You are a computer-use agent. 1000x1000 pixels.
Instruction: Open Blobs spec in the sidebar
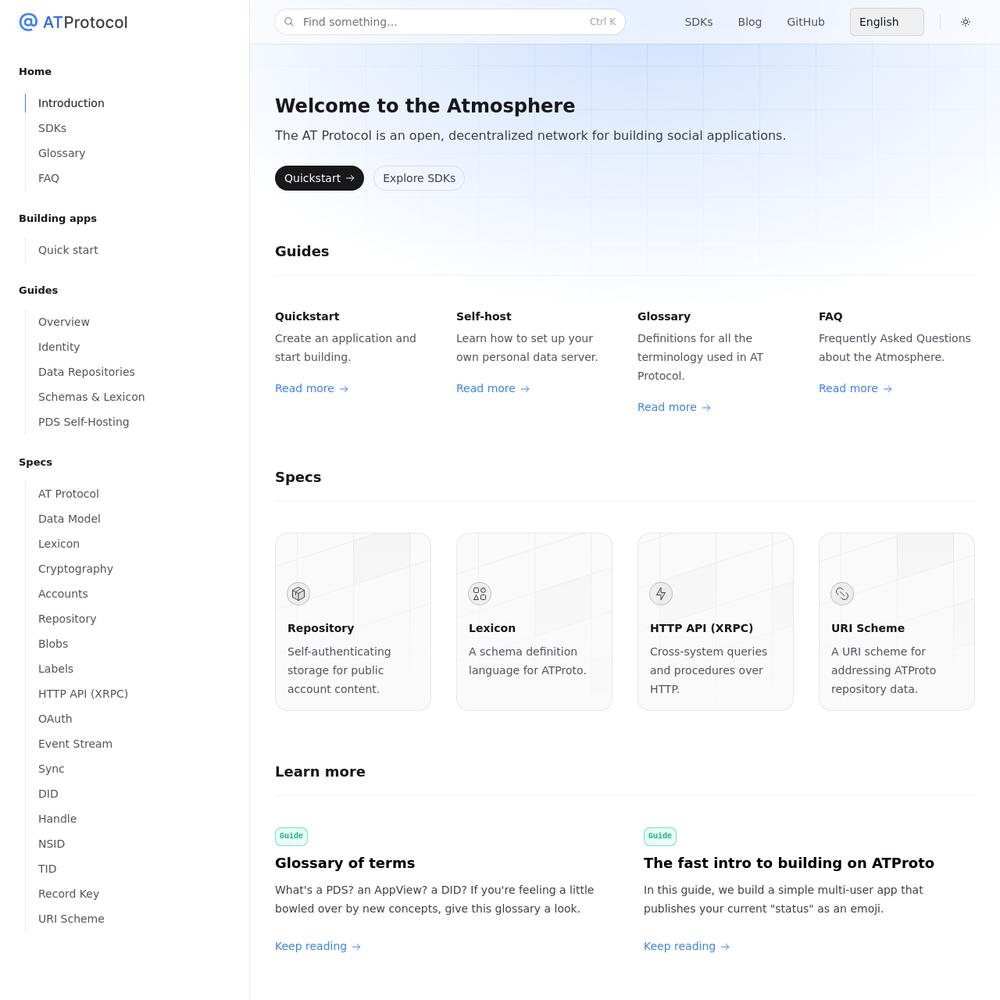coord(53,643)
